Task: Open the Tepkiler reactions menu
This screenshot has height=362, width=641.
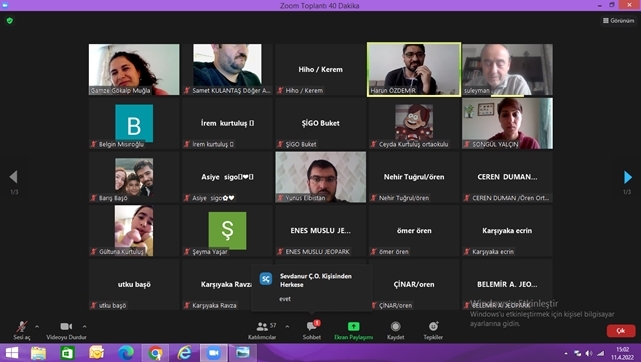Action: pyautogui.click(x=433, y=331)
